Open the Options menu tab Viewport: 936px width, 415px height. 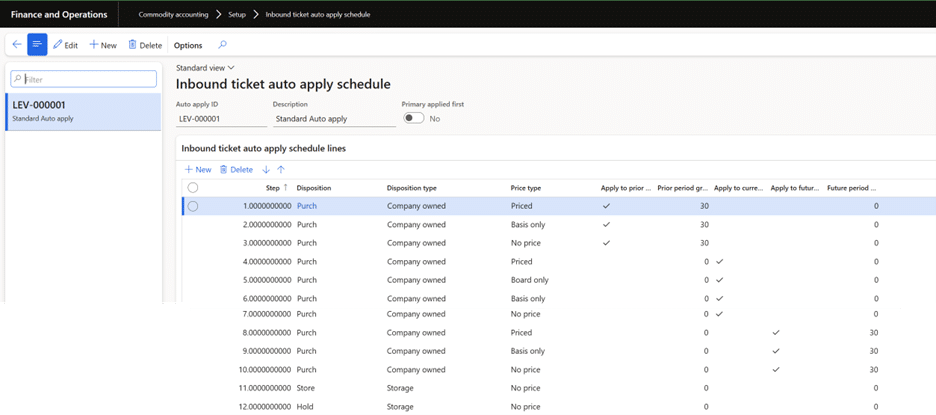[x=188, y=45]
